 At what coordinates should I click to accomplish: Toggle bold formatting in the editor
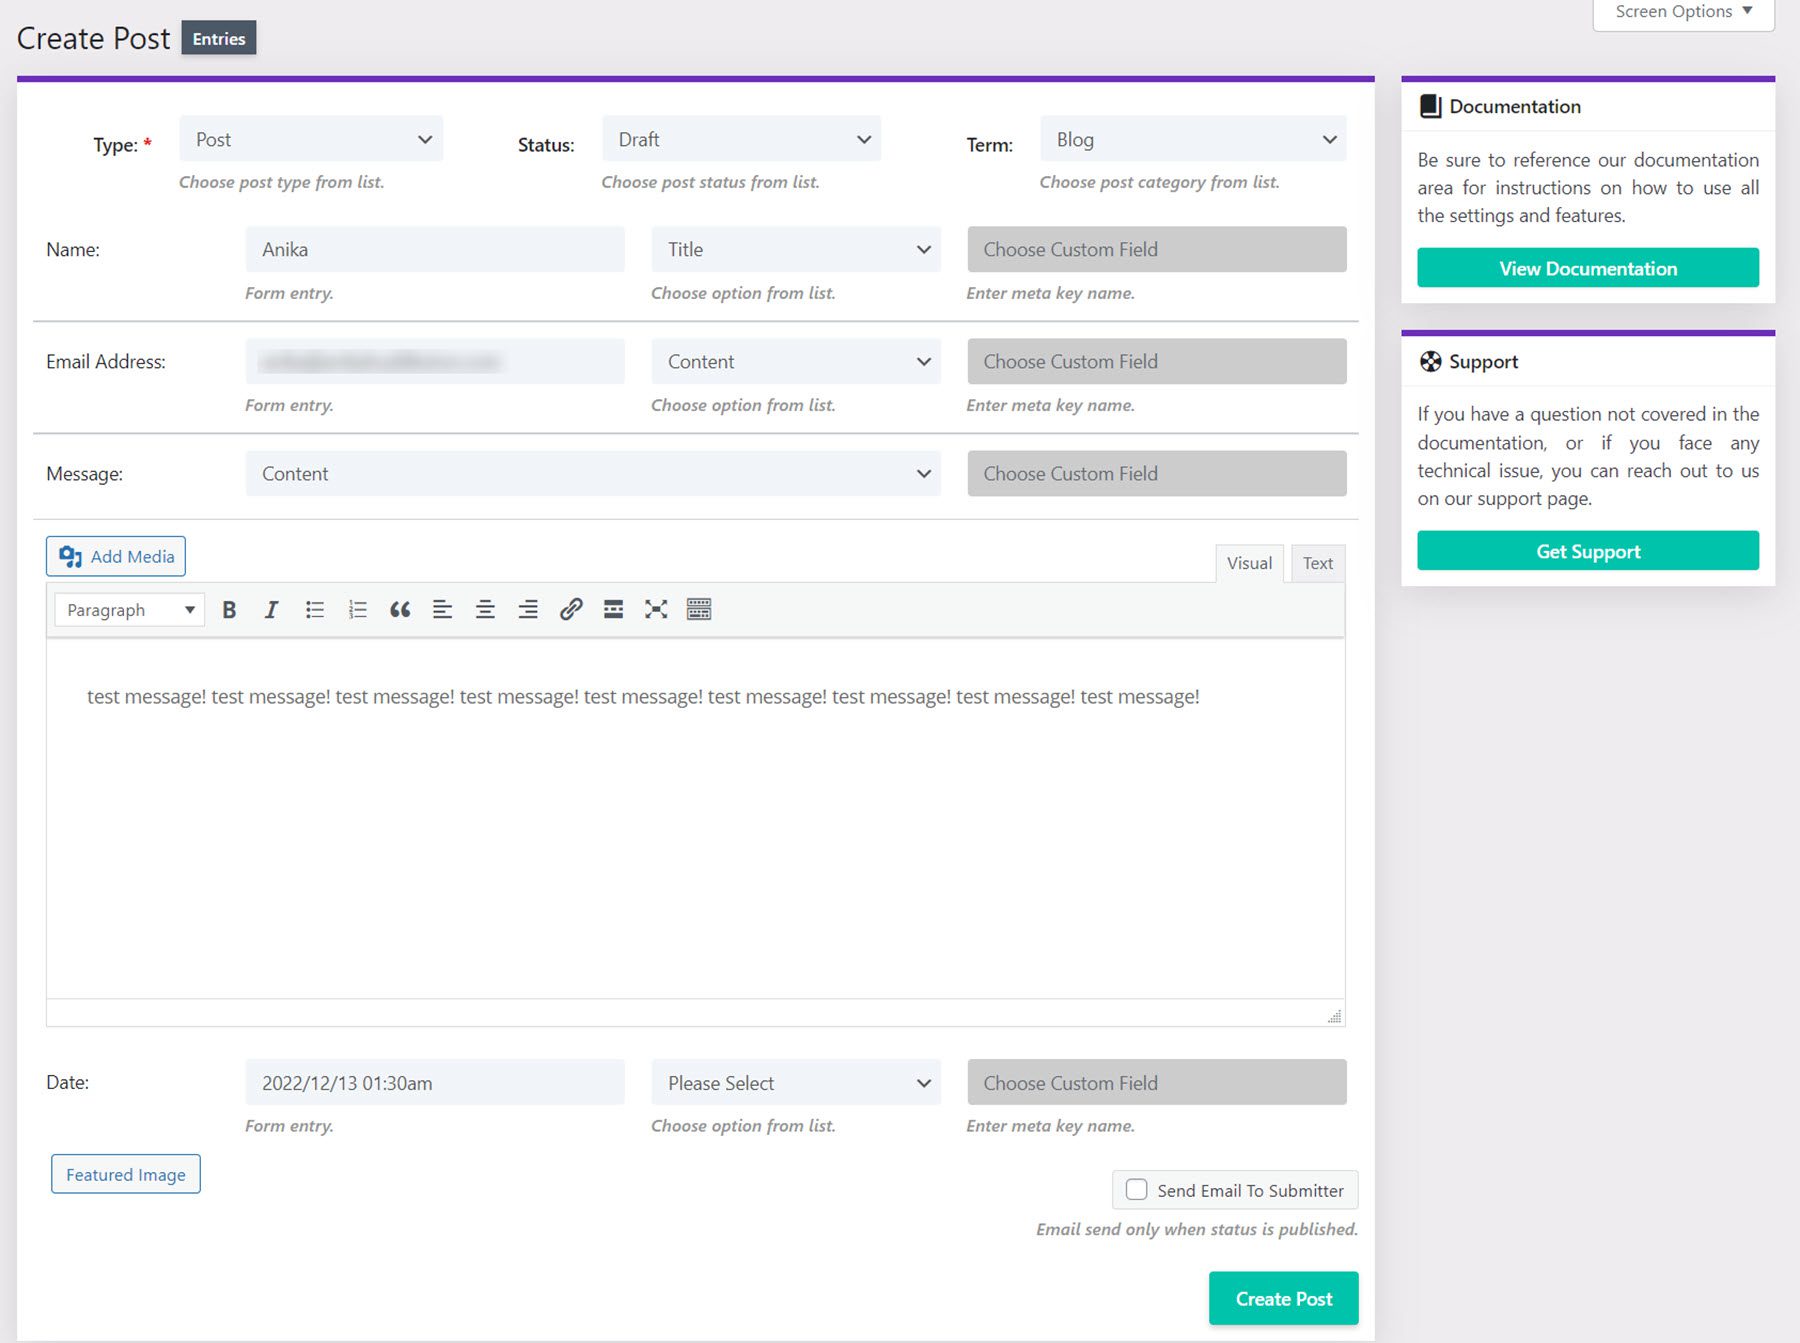(x=229, y=609)
